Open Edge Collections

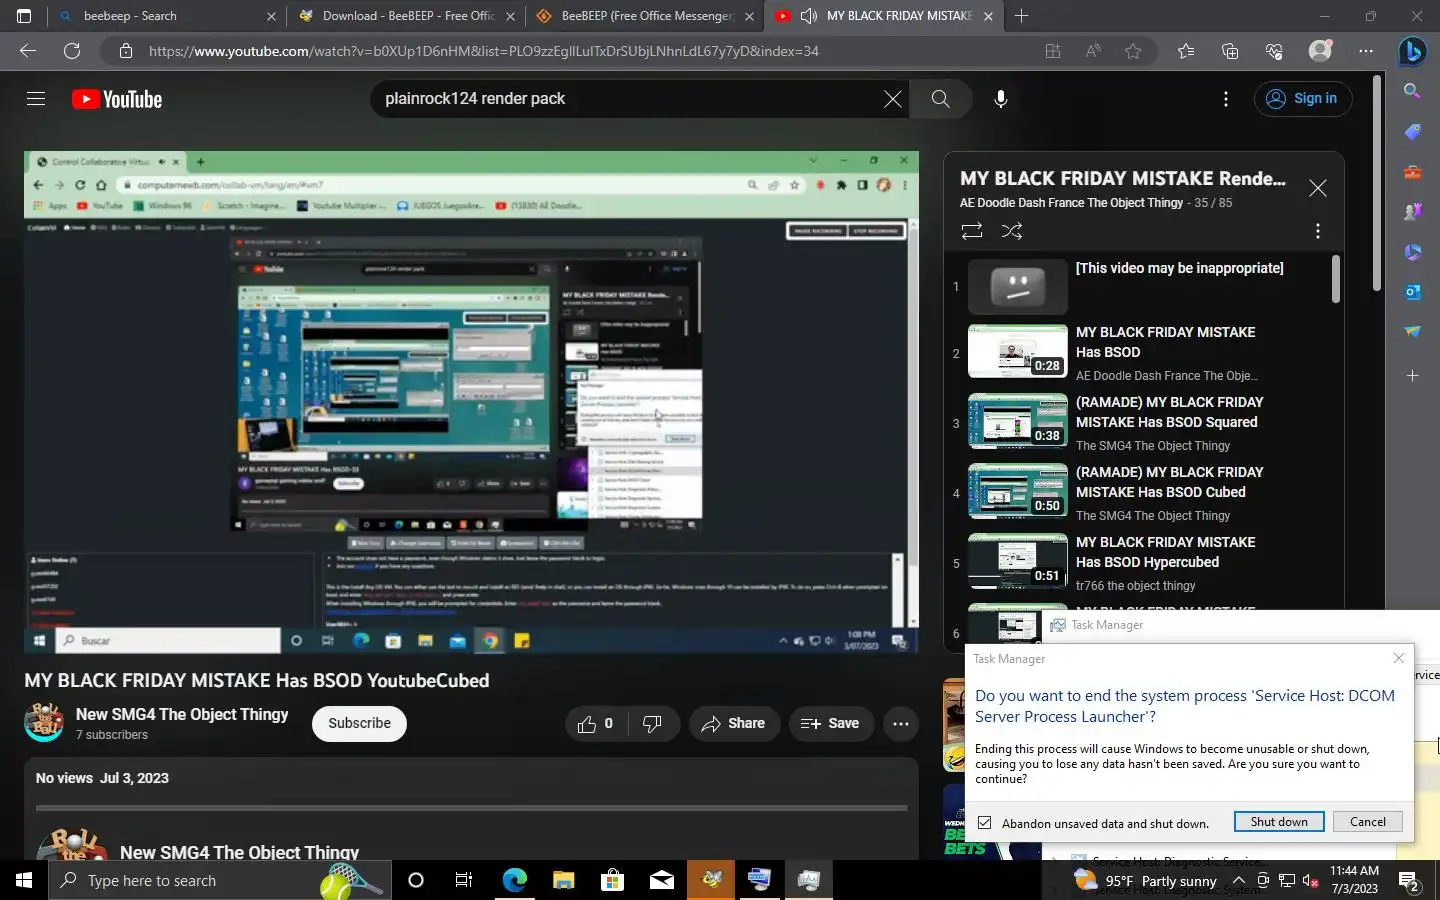[x=1230, y=51]
